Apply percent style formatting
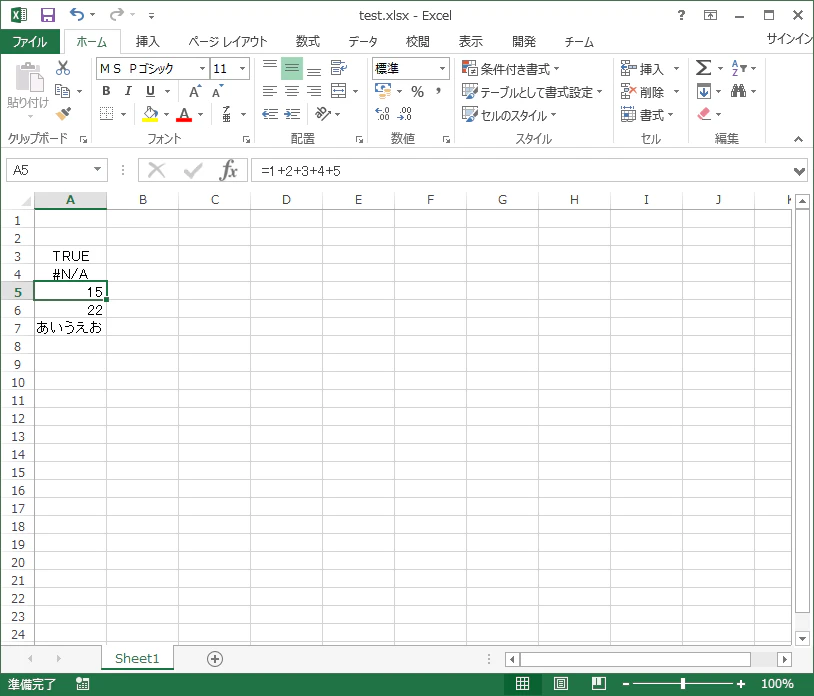 tap(417, 91)
